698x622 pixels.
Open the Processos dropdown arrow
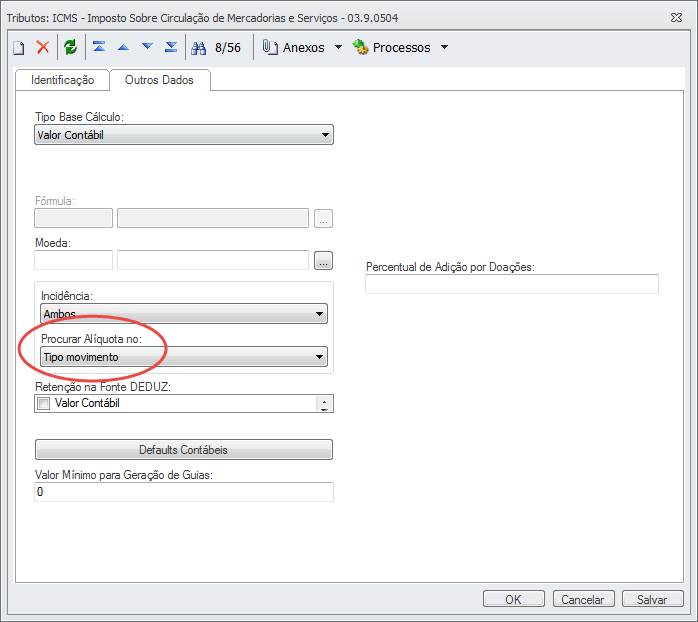pyautogui.click(x=444, y=47)
